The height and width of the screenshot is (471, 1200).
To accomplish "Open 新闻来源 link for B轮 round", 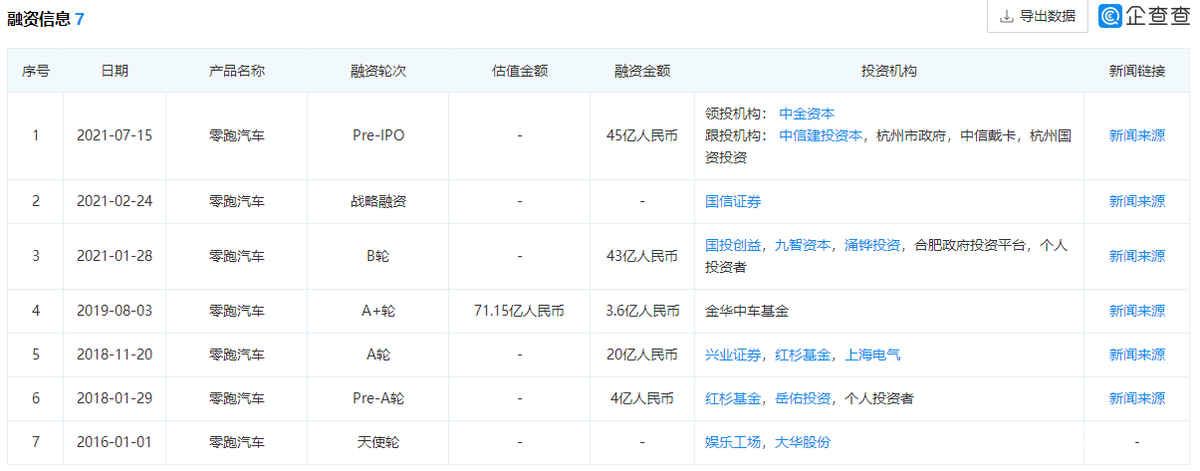I will (x=1137, y=256).
